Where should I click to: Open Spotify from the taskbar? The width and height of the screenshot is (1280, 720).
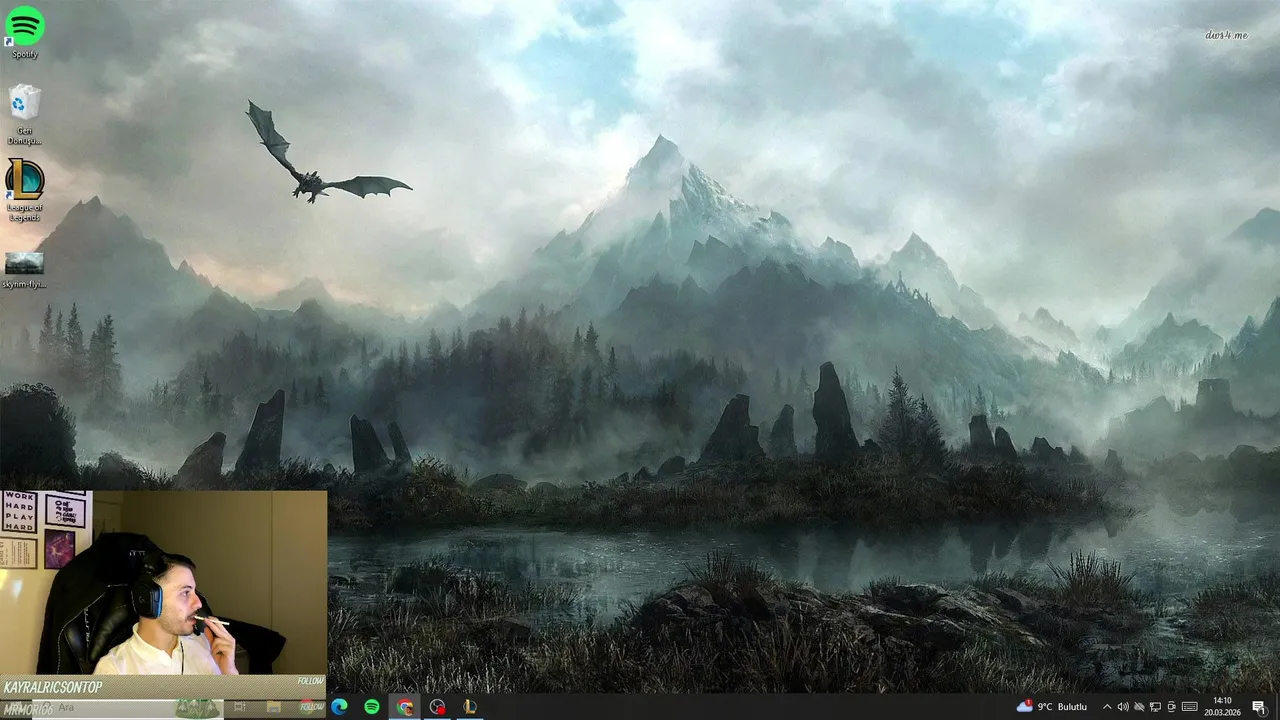coord(372,707)
